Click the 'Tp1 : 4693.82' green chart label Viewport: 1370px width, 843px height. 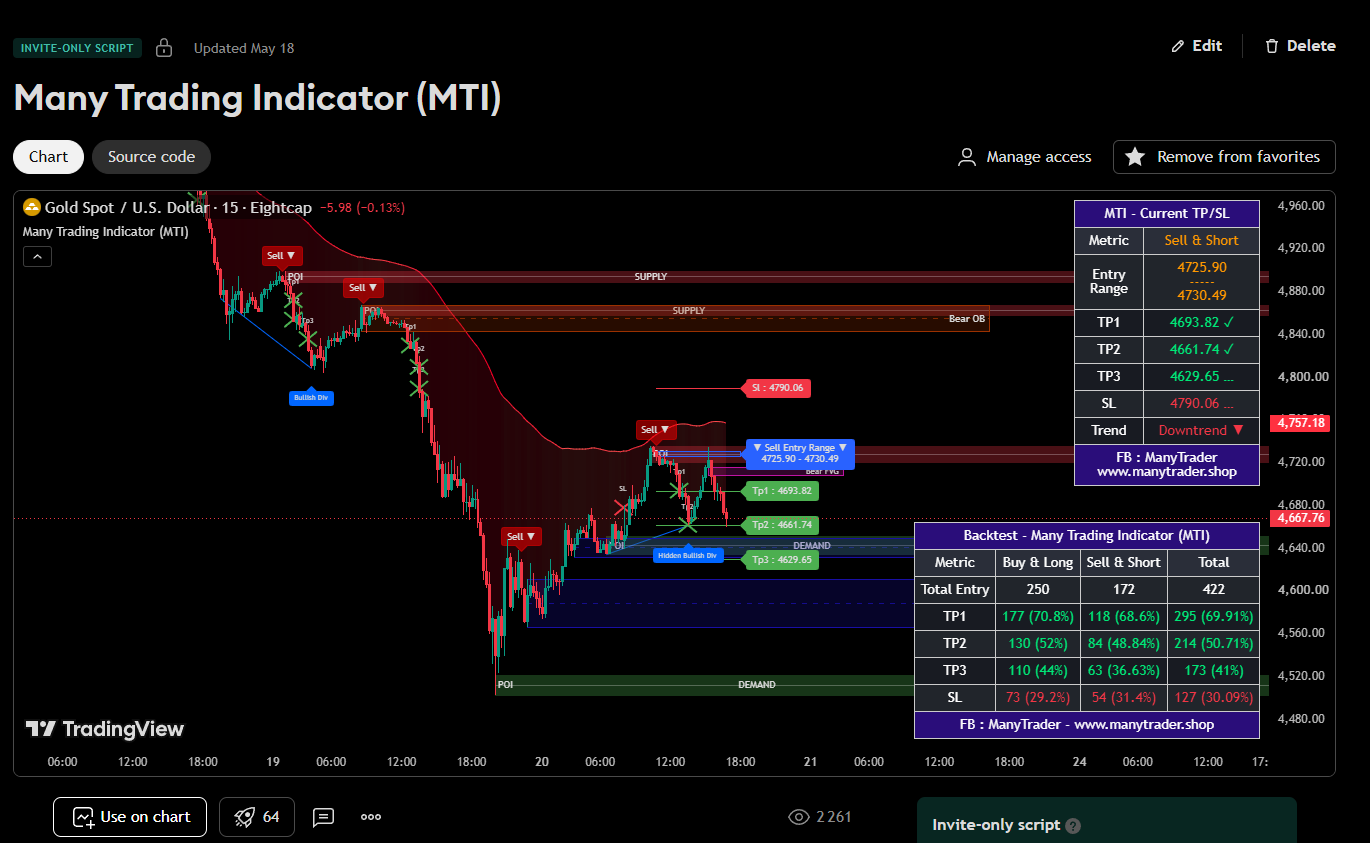[x=781, y=491]
